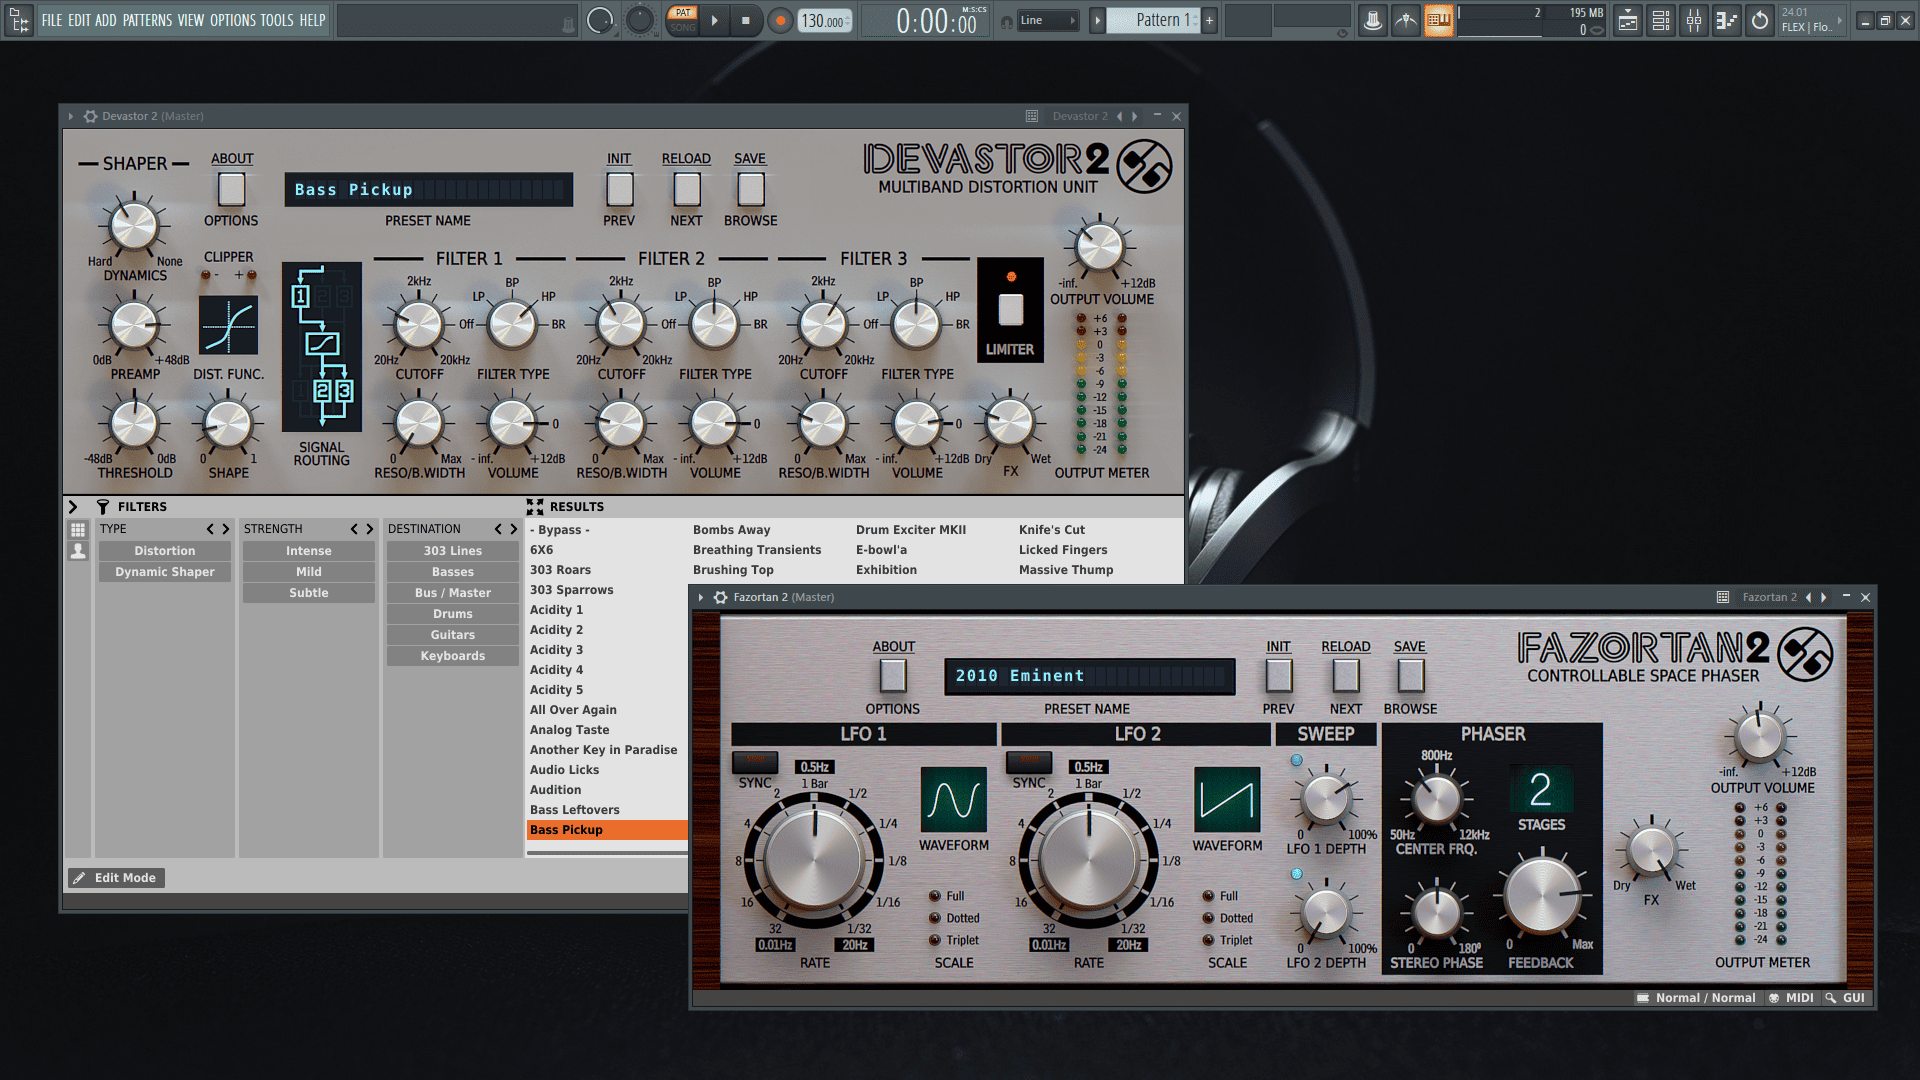Open the Channel rack icon in toolbar
The image size is (1920, 1080).
tap(1661, 20)
